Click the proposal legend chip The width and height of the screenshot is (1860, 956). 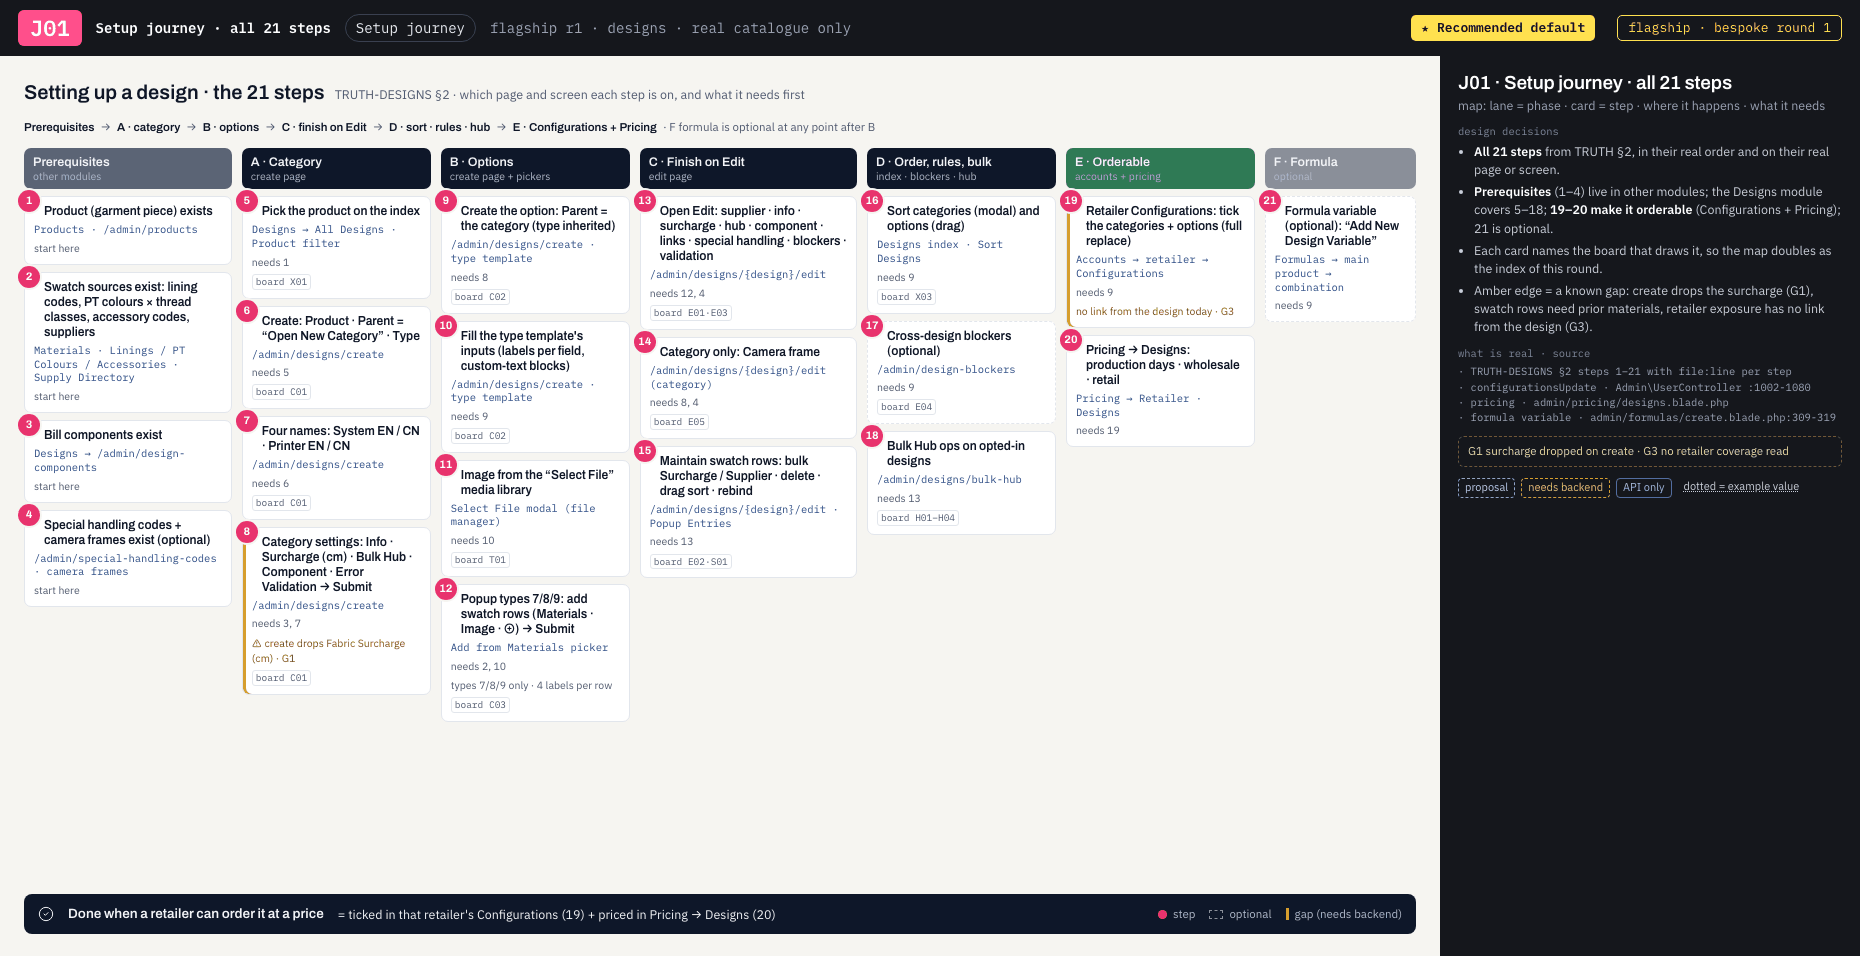point(1486,488)
